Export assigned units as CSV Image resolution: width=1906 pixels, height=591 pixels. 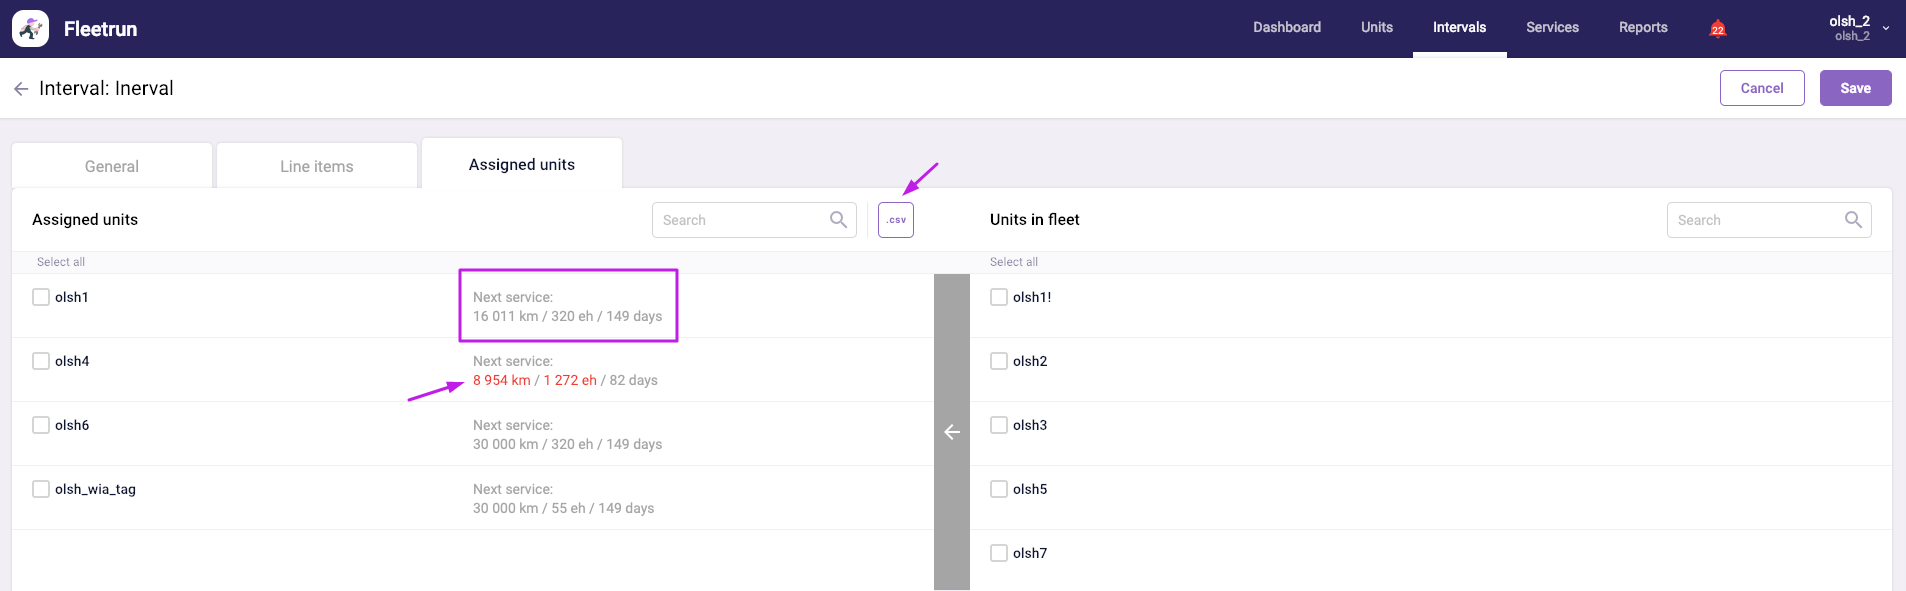pyautogui.click(x=895, y=220)
